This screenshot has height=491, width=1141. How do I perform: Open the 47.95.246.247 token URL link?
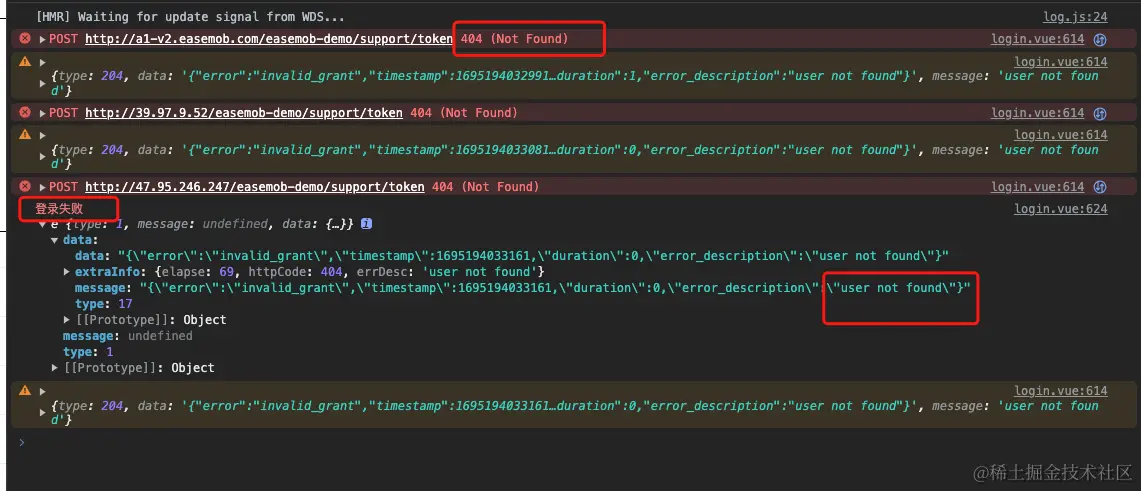(255, 188)
